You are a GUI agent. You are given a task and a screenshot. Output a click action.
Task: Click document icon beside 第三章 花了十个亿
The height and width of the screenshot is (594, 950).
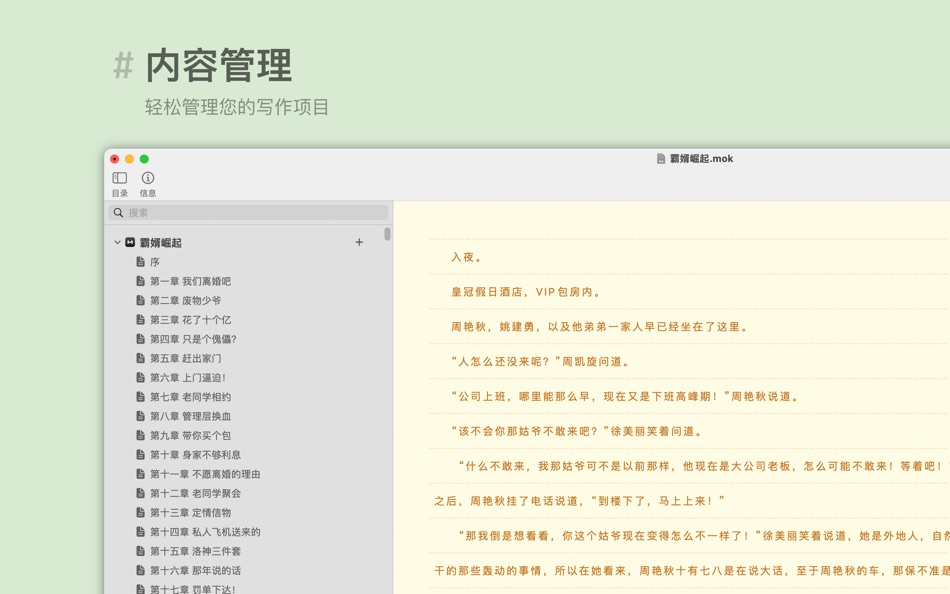pyautogui.click(x=141, y=320)
